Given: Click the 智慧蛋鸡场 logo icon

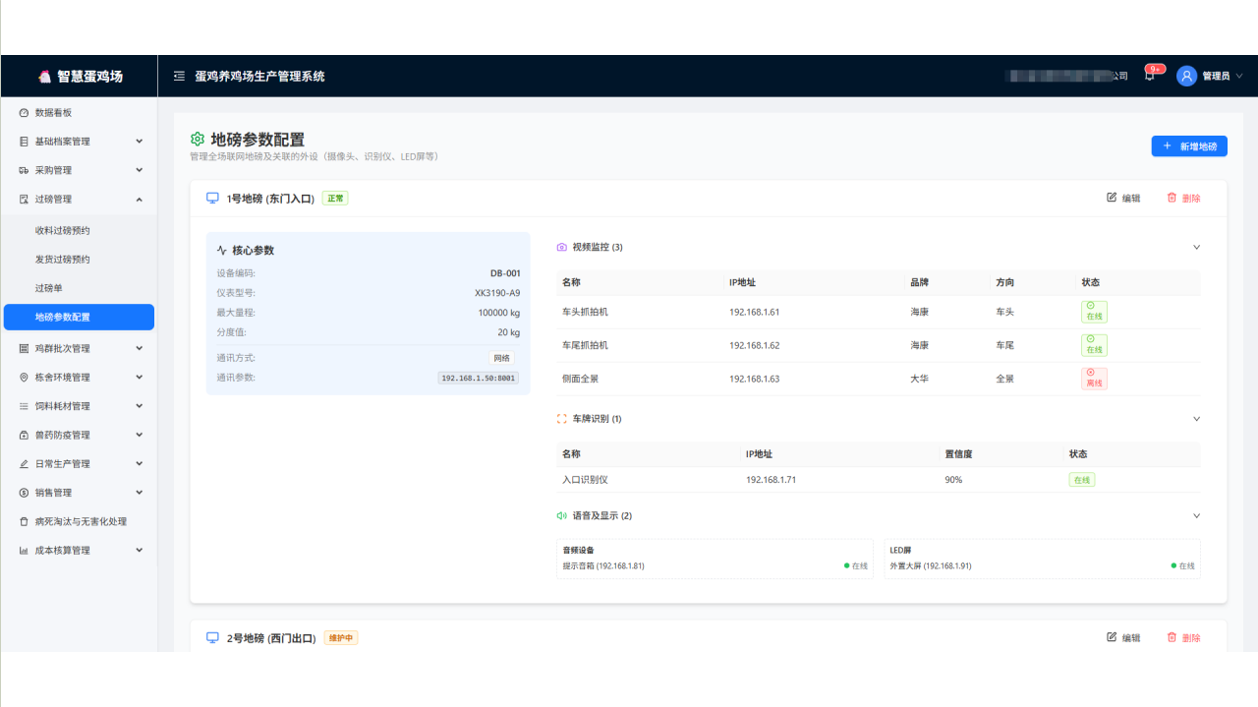Looking at the screenshot, I should click(44, 76).
